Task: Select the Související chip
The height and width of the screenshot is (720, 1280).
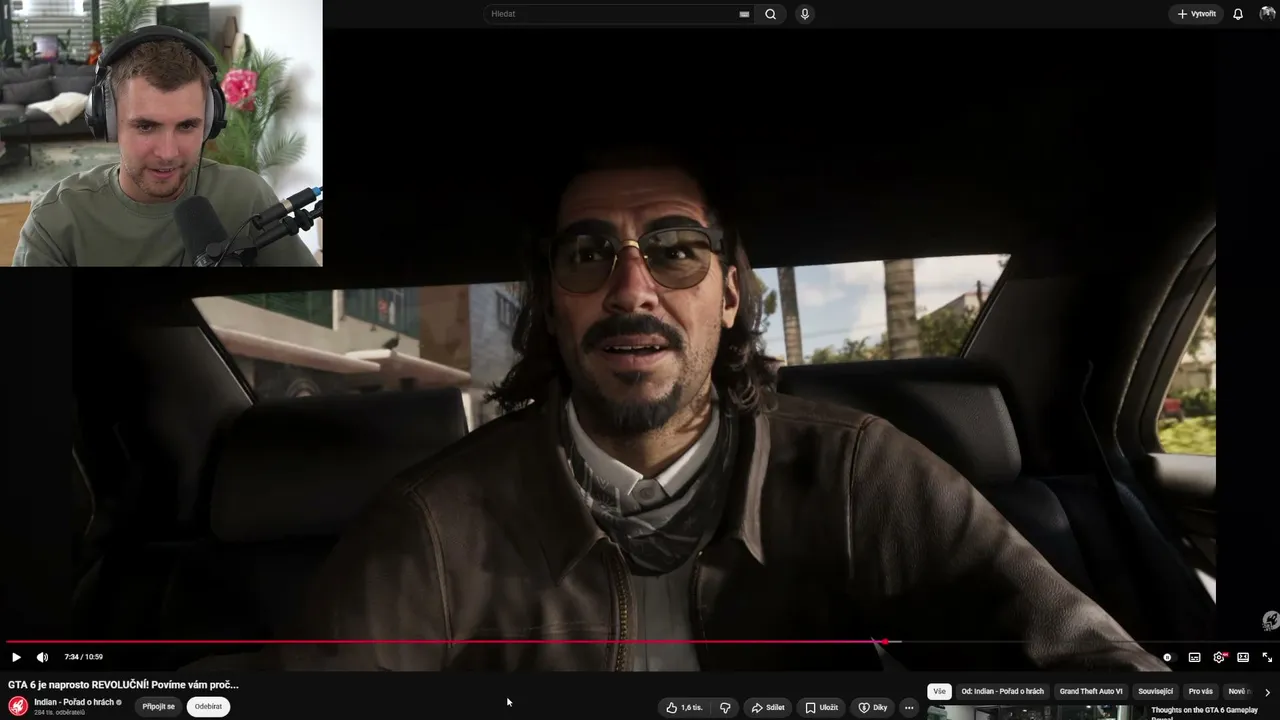Action: 1155,691
